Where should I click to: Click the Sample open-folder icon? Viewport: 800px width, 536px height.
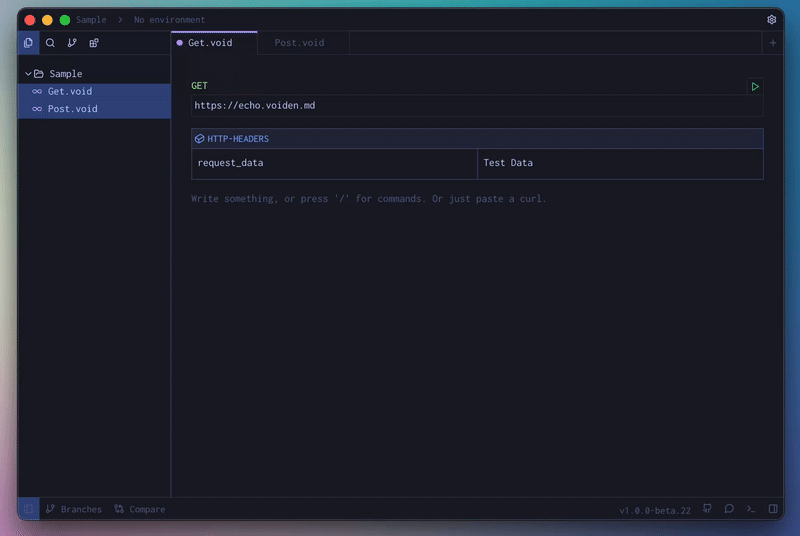(x=39, y=73)
